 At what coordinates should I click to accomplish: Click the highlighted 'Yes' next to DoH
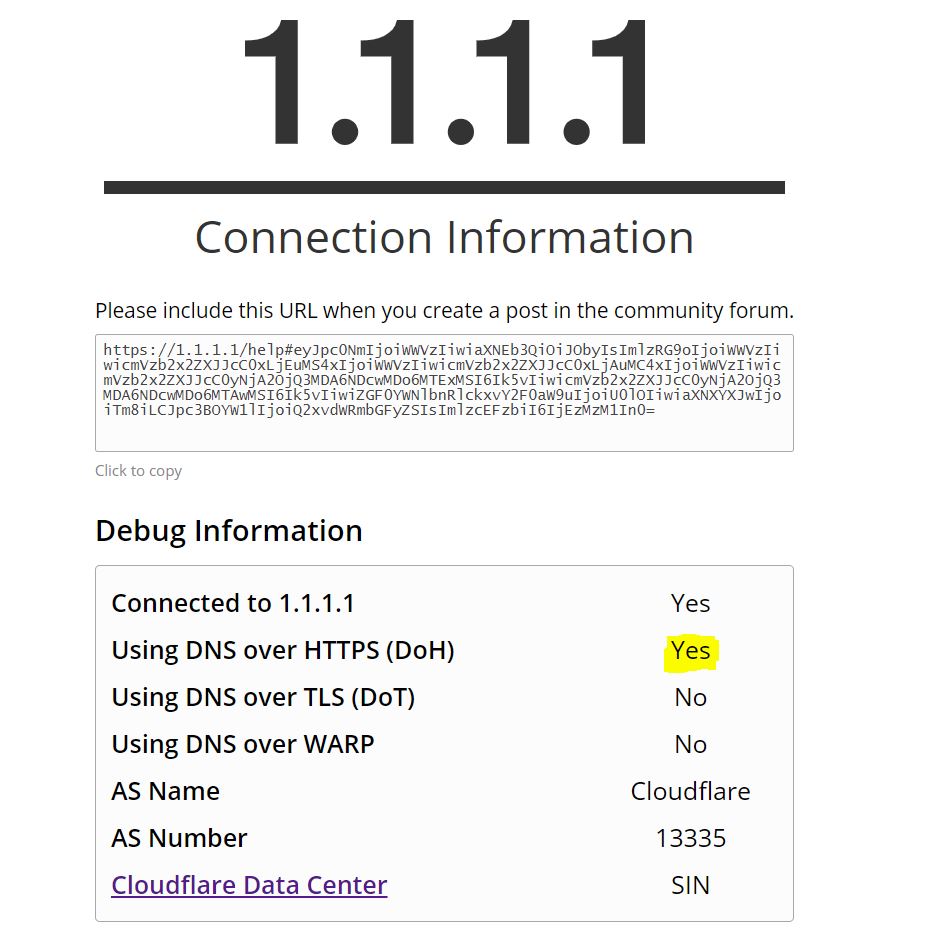coord(690,650)
